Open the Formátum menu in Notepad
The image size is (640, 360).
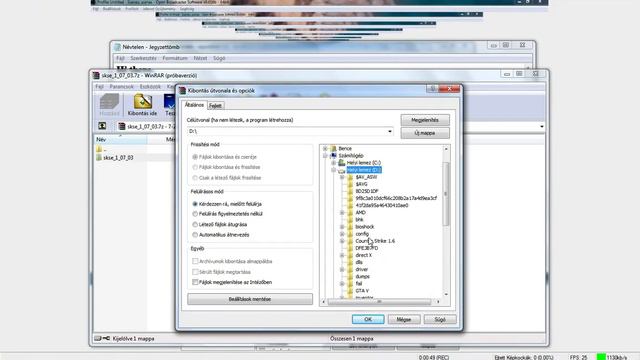[175, 58]
